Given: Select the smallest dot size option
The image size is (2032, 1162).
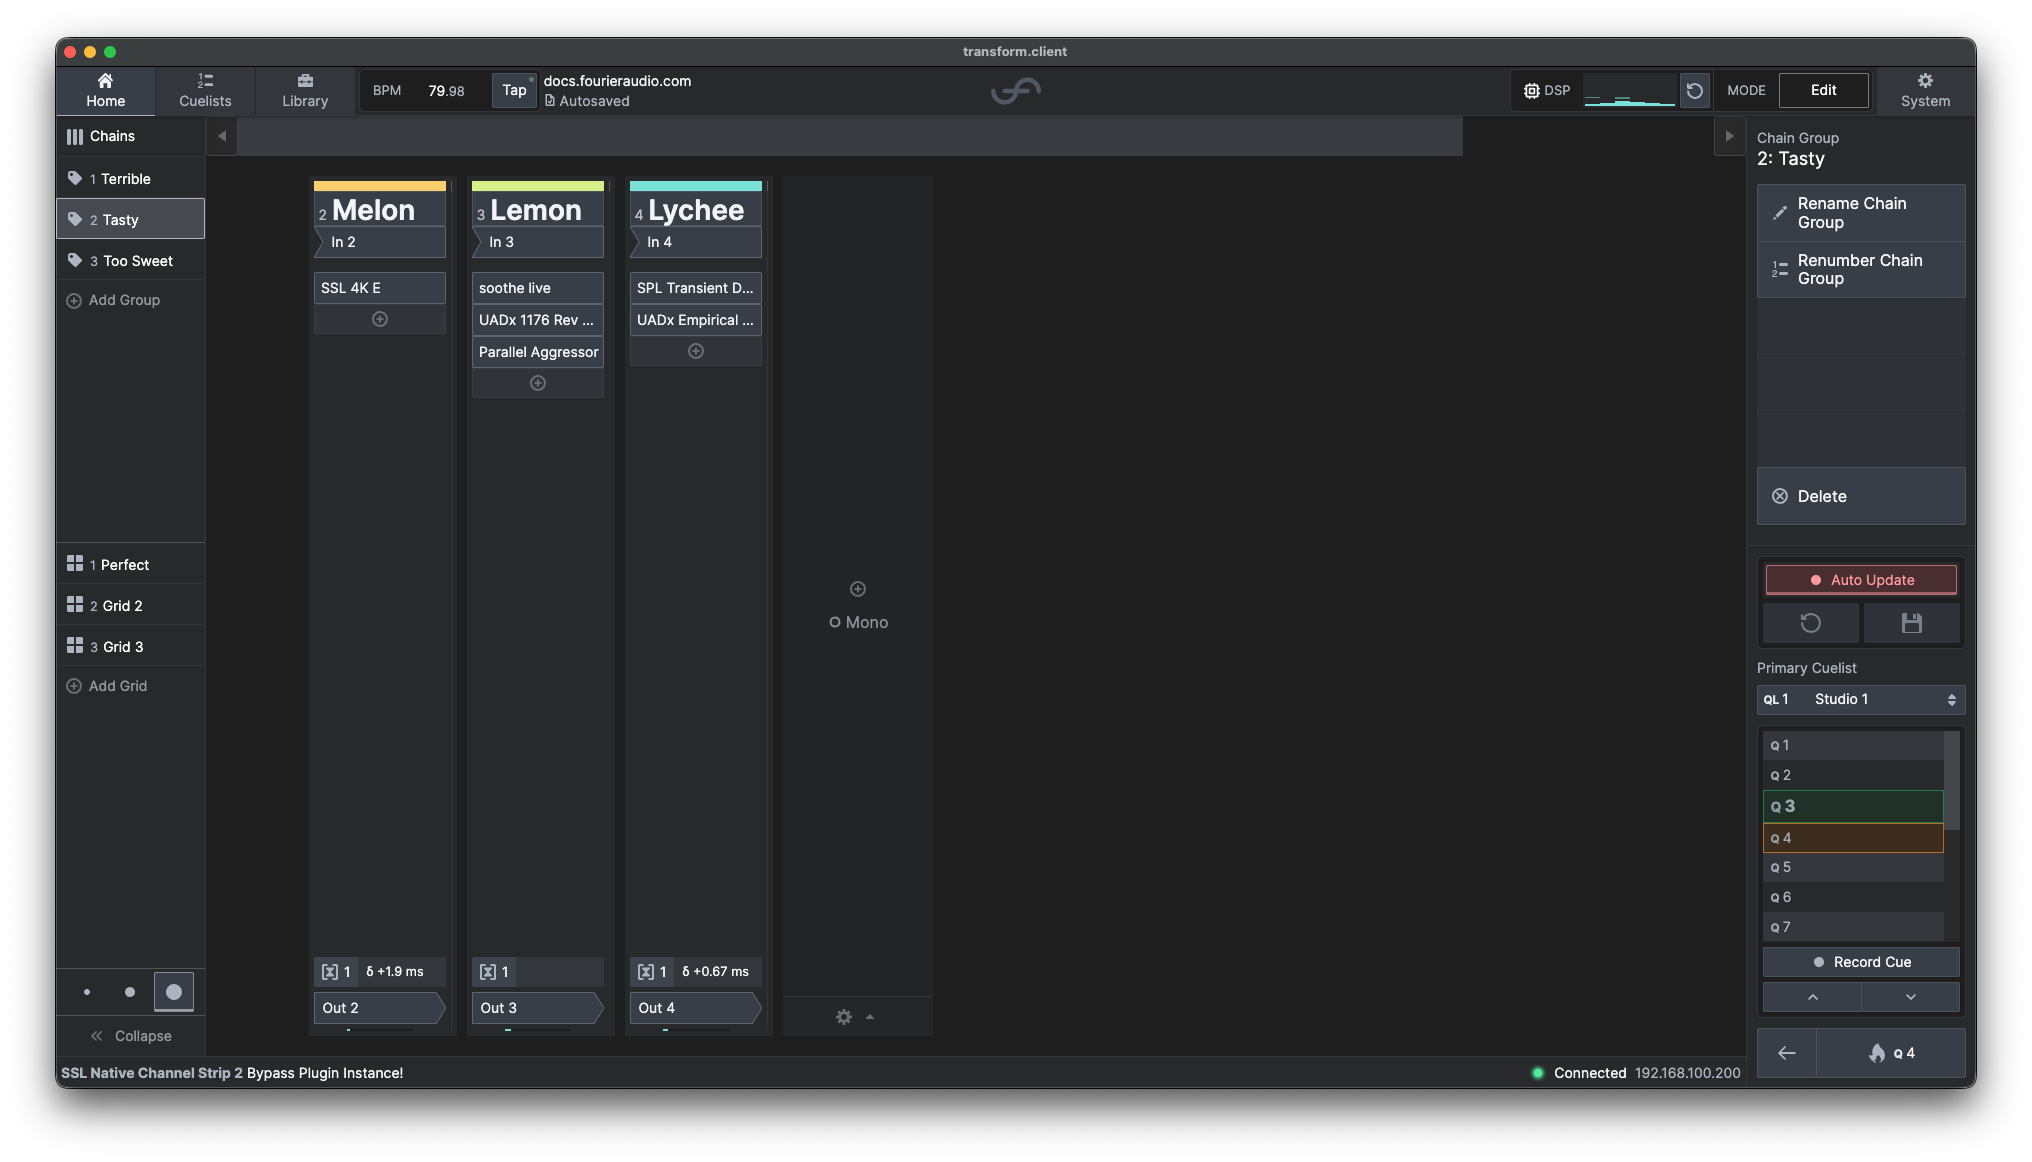Looking at the screenshot, I should 87,992.
